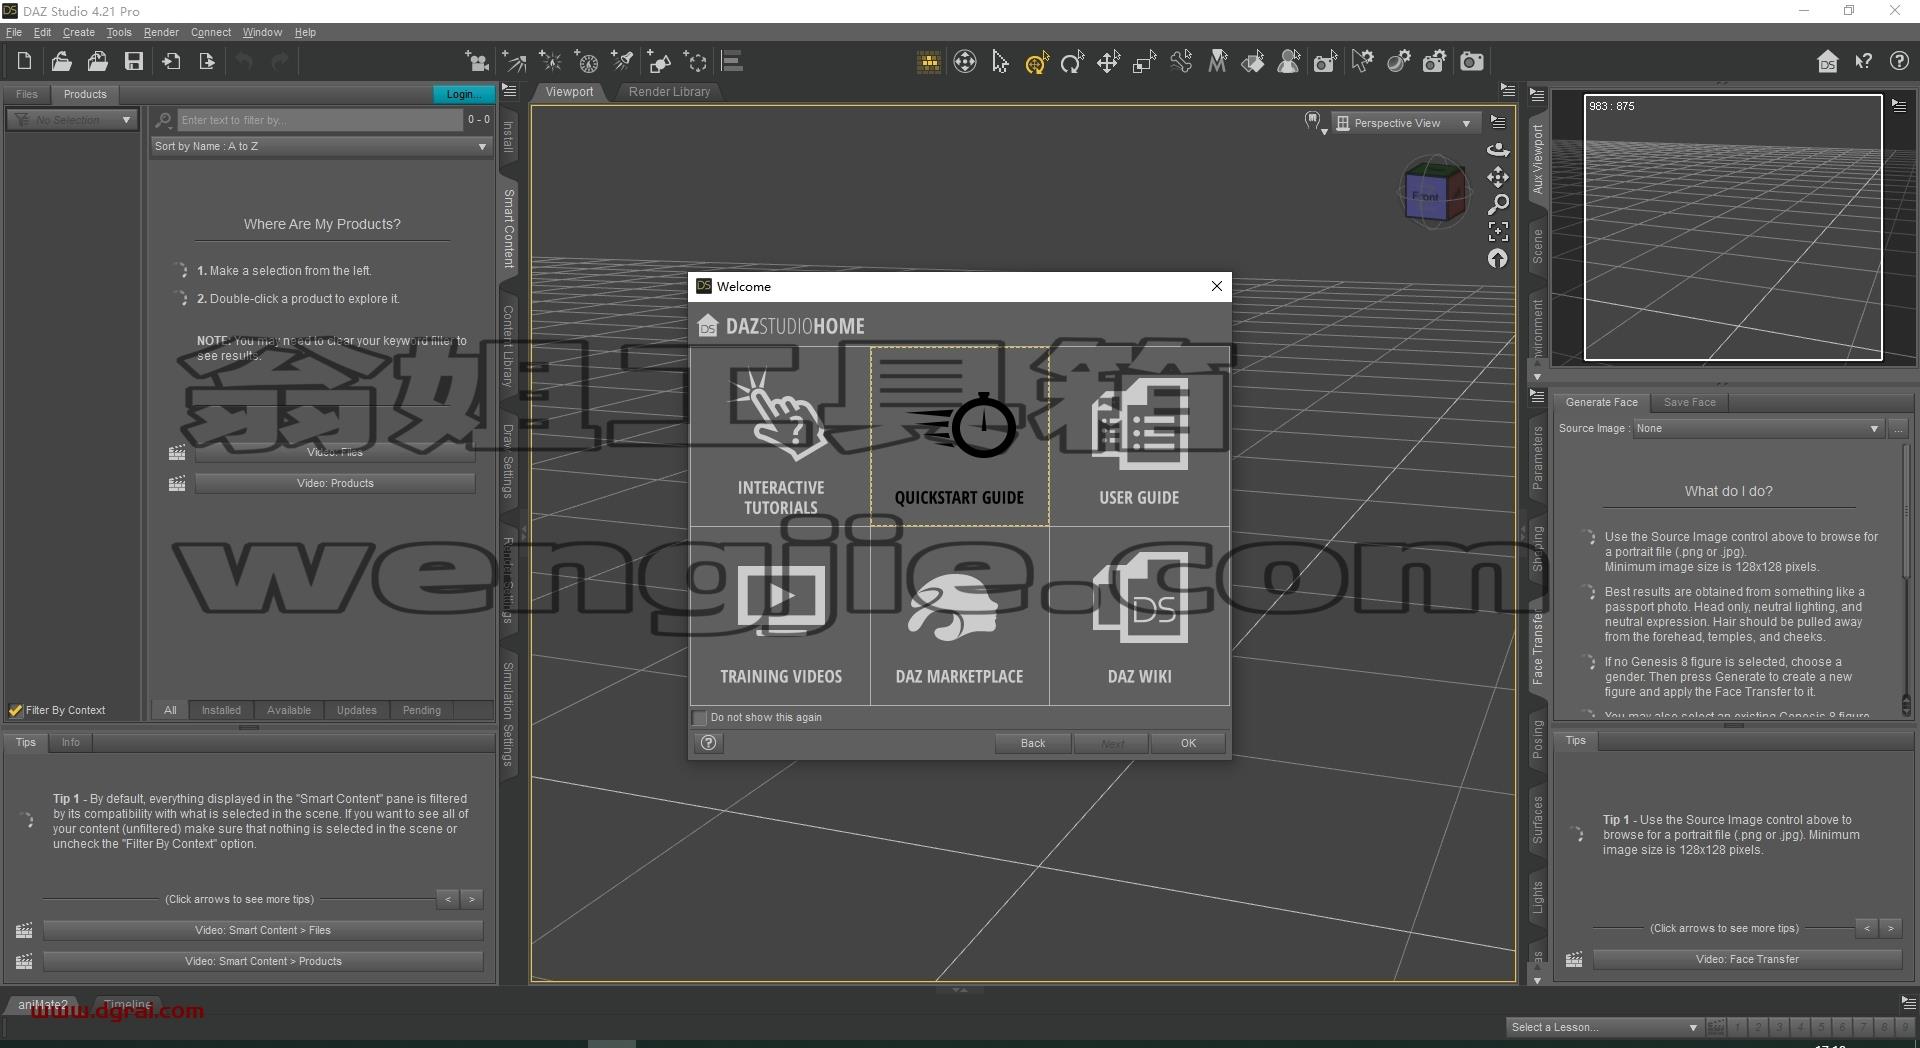Click the Aux Viewport preview thumbnail

[1733, 227]
